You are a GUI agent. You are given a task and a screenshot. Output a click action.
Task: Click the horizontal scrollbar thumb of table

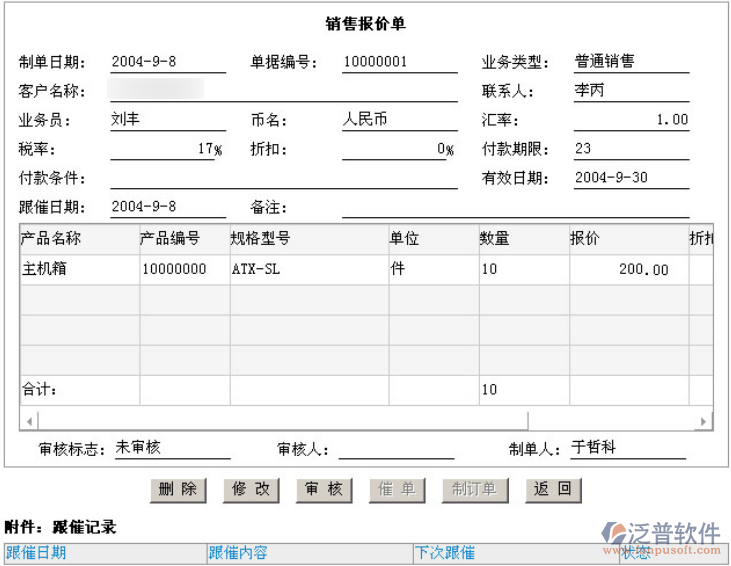(x=282, y=421)
